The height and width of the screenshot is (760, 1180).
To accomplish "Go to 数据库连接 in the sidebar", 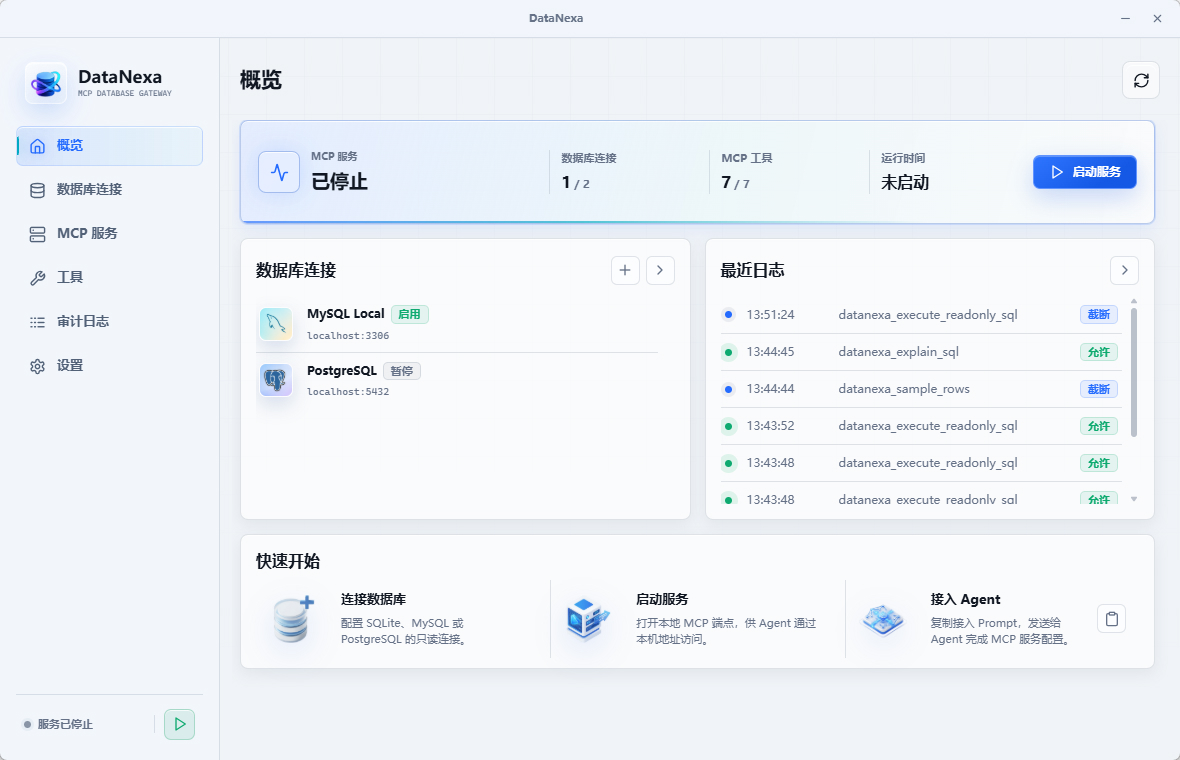I will [x=110, y=190].
